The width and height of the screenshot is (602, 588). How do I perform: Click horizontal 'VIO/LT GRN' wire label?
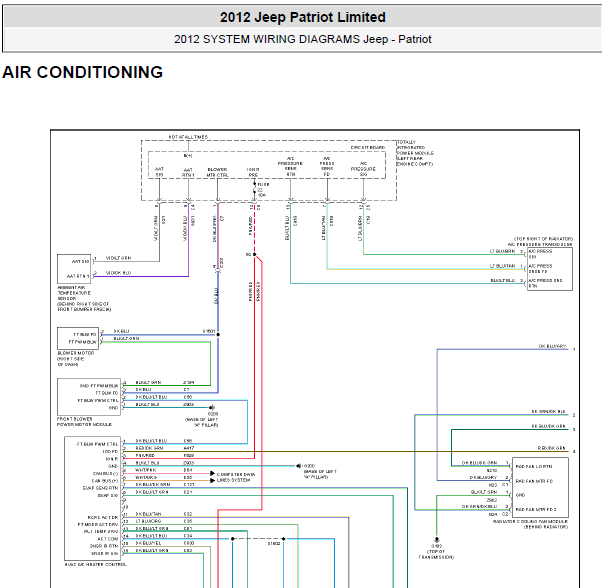118,258
